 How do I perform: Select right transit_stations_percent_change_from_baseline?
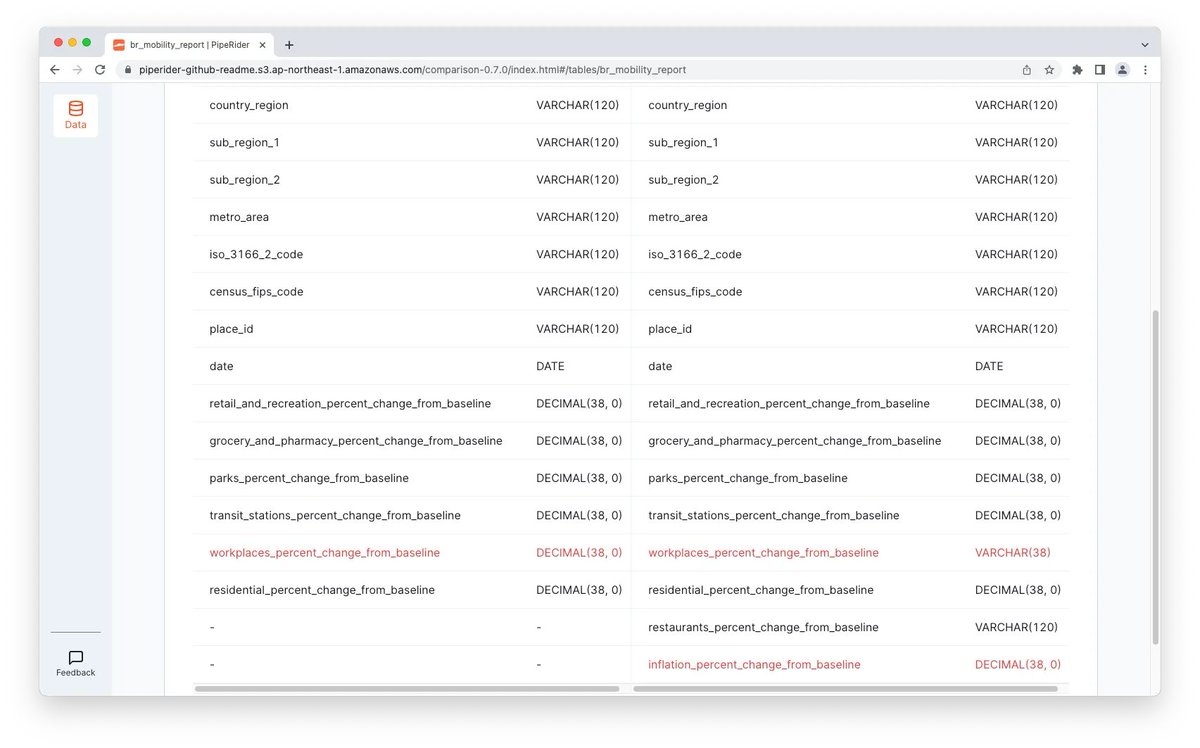pos(773,516)
